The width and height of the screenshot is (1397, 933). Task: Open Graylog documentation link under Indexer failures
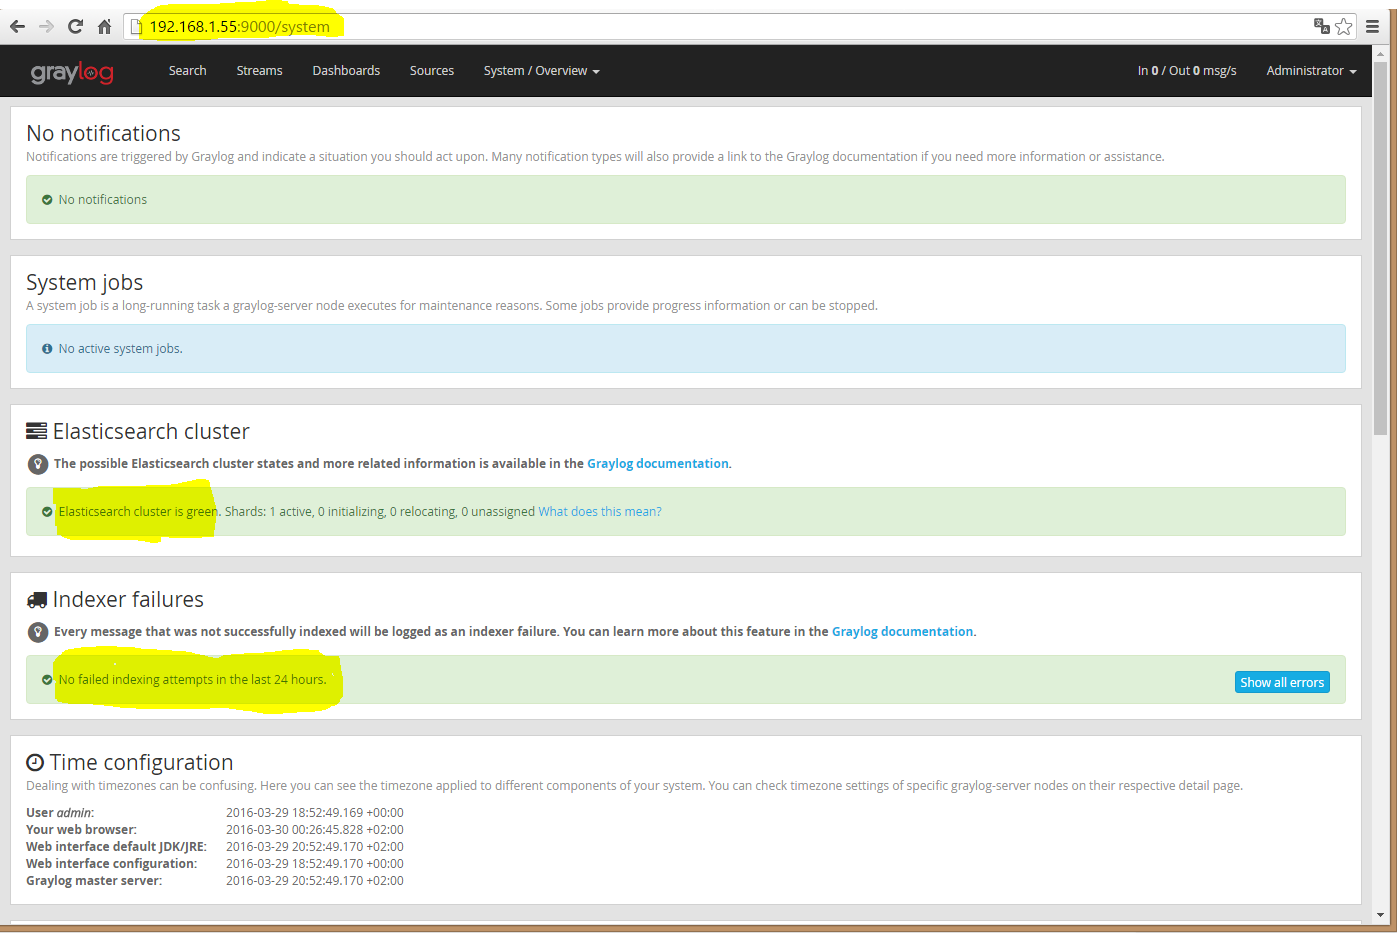tap(902, 632)
